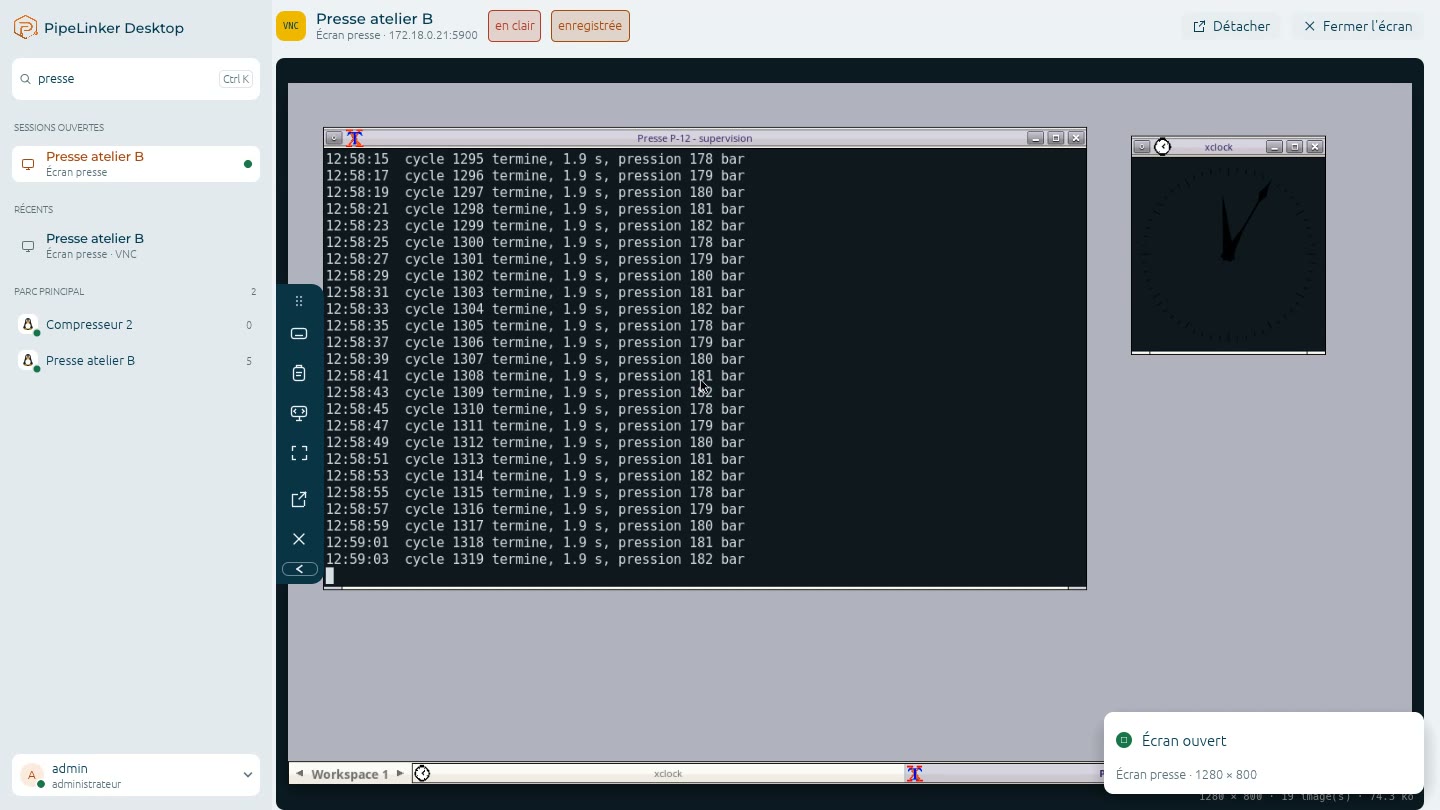Click the Détacher button

(1232, 27)
